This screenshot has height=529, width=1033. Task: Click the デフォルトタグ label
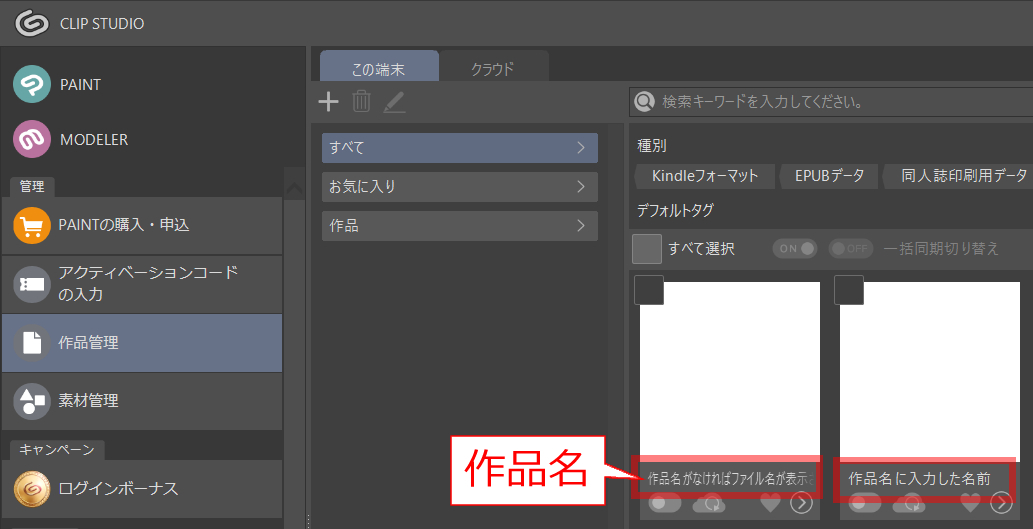point(675,210)
